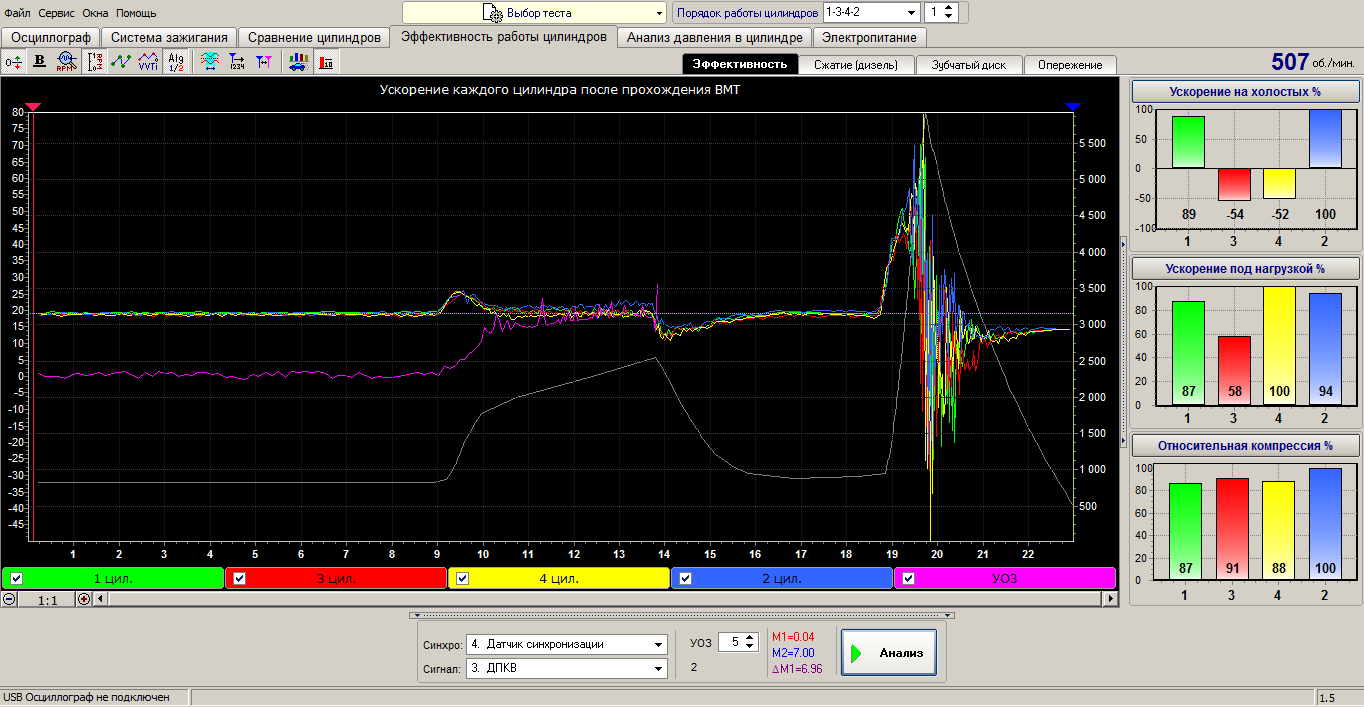This screenshot has height=707, width=1364.
Task: Switch to the Сравнение цилиндров tab
Action: pyautogui.click(x=314, y=38)
